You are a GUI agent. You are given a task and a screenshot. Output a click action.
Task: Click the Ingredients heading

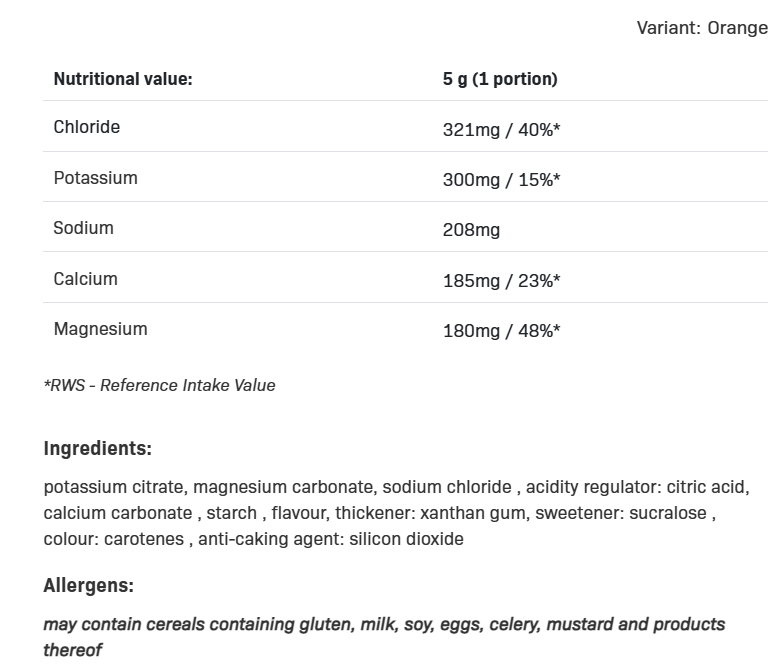tap(97, 448)
